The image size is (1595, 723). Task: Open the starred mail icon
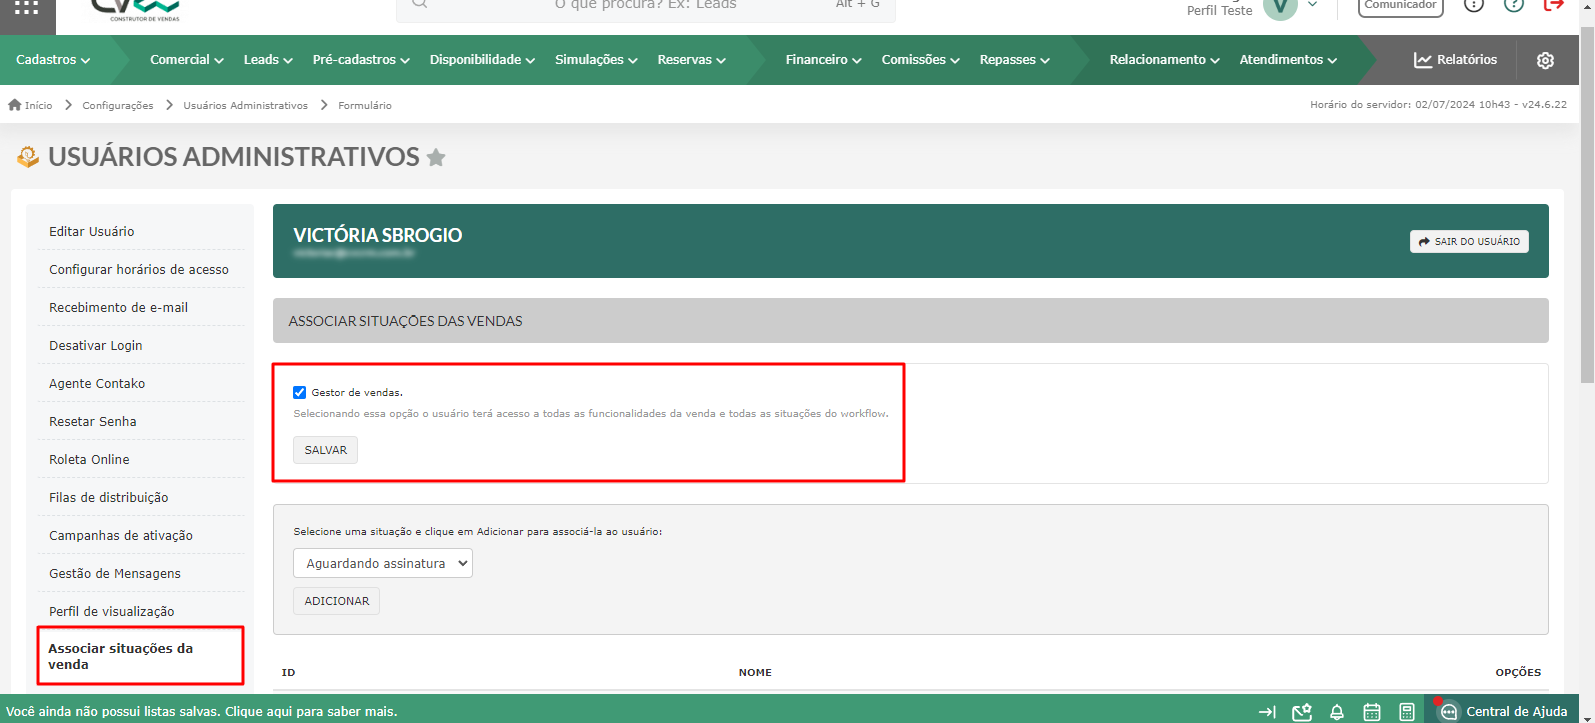click(x=1302, y=712)
